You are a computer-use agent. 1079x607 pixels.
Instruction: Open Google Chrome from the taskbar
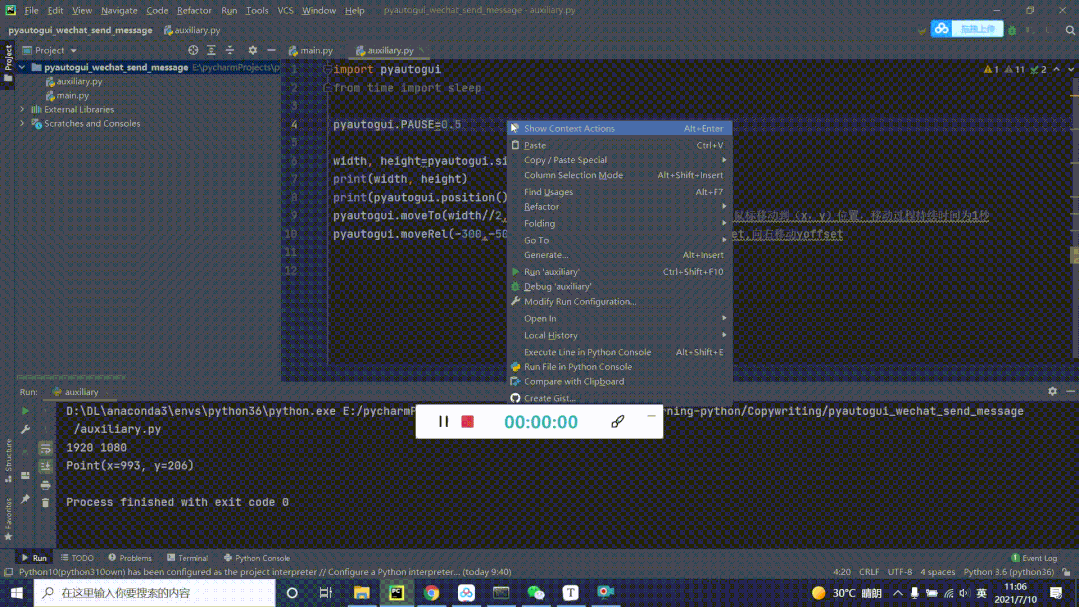tap(431, 592)
